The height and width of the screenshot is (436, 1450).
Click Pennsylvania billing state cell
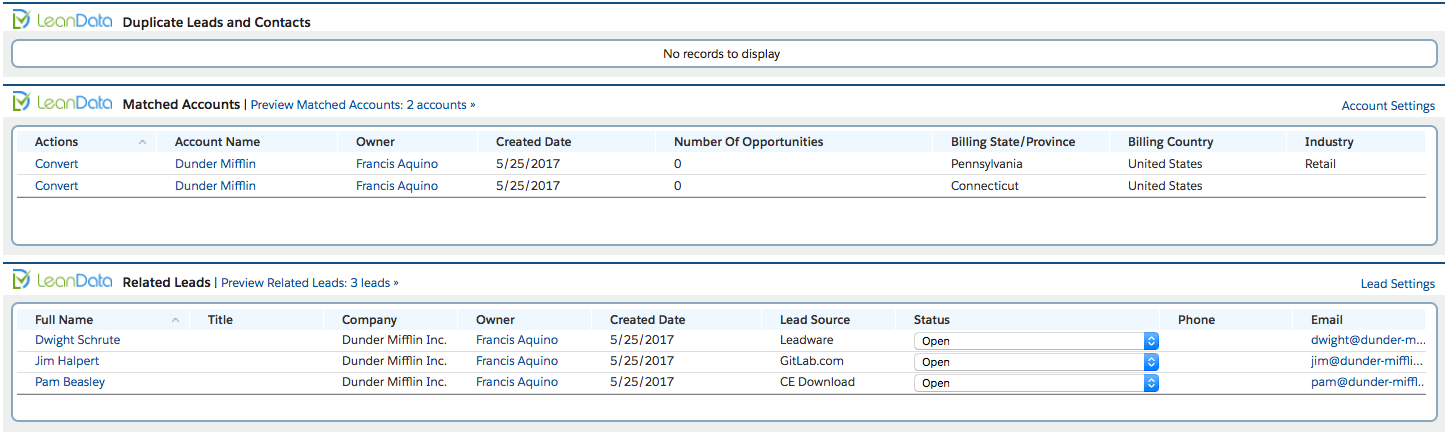[x=987, y=164]
